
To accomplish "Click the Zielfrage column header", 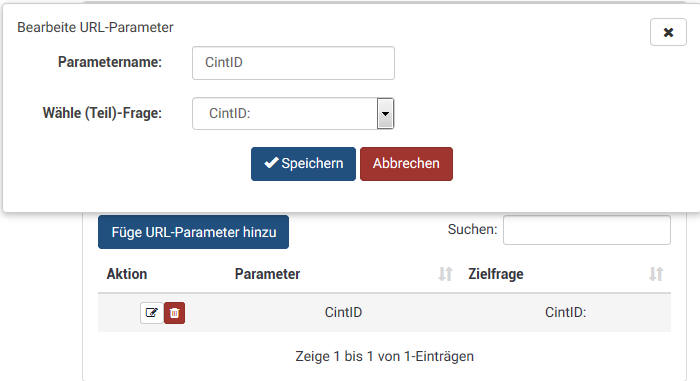I will click(496, 274).
